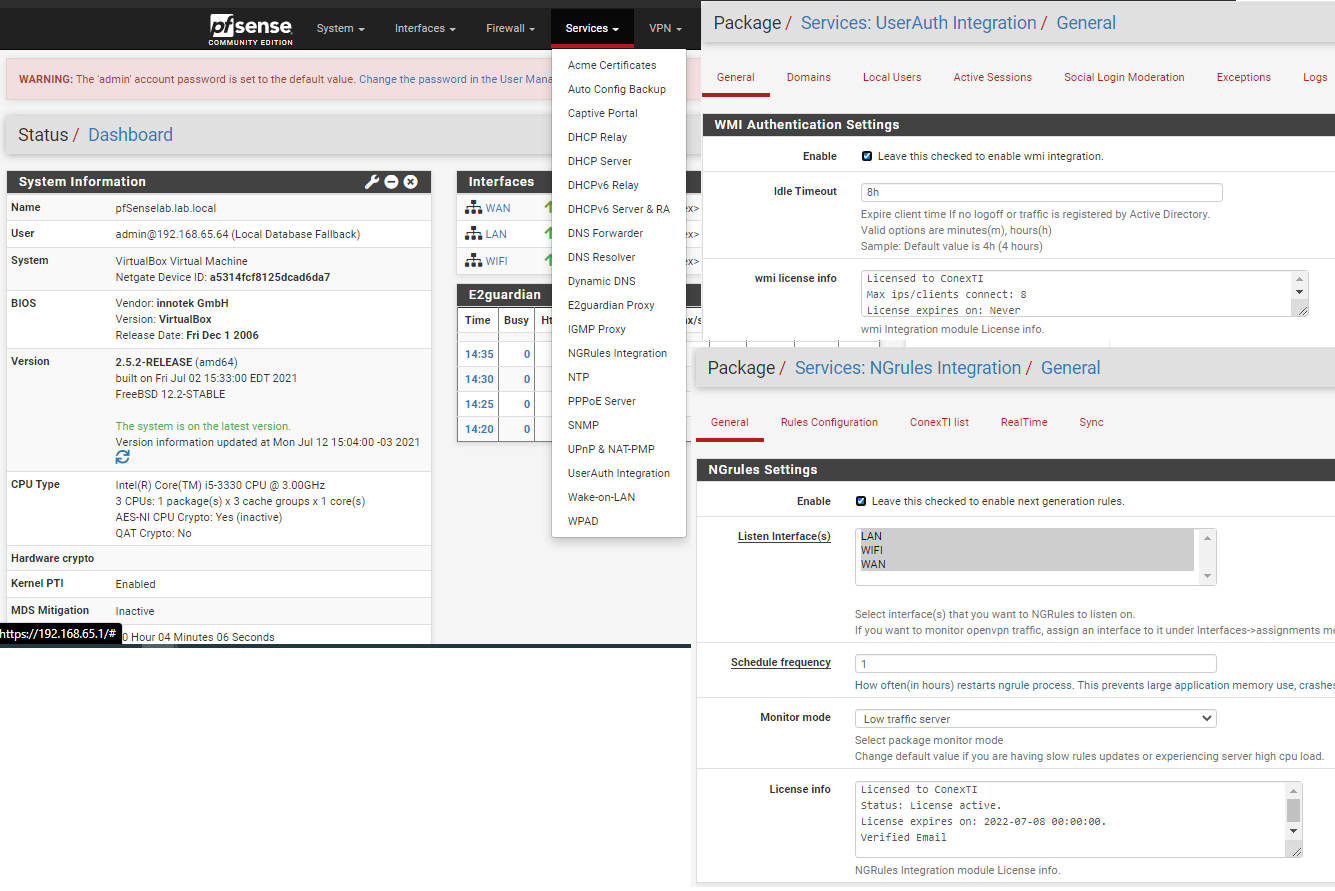Select LAN in Listen Interface(s) list
The width and height of the screenshot is (1335, 891).
click(1027, 536)
